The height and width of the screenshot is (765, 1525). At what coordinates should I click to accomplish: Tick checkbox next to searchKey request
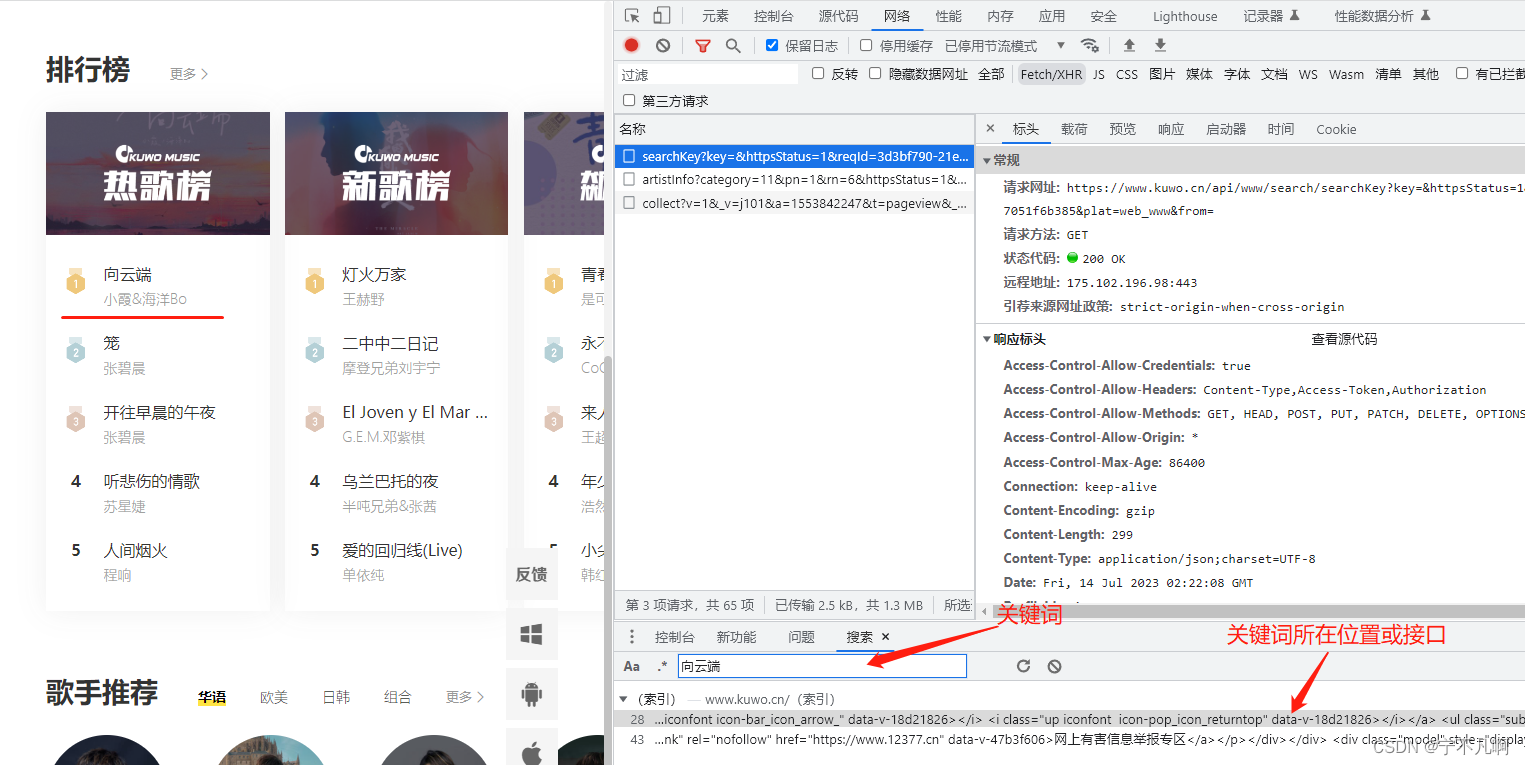click(x=630, y=156)
